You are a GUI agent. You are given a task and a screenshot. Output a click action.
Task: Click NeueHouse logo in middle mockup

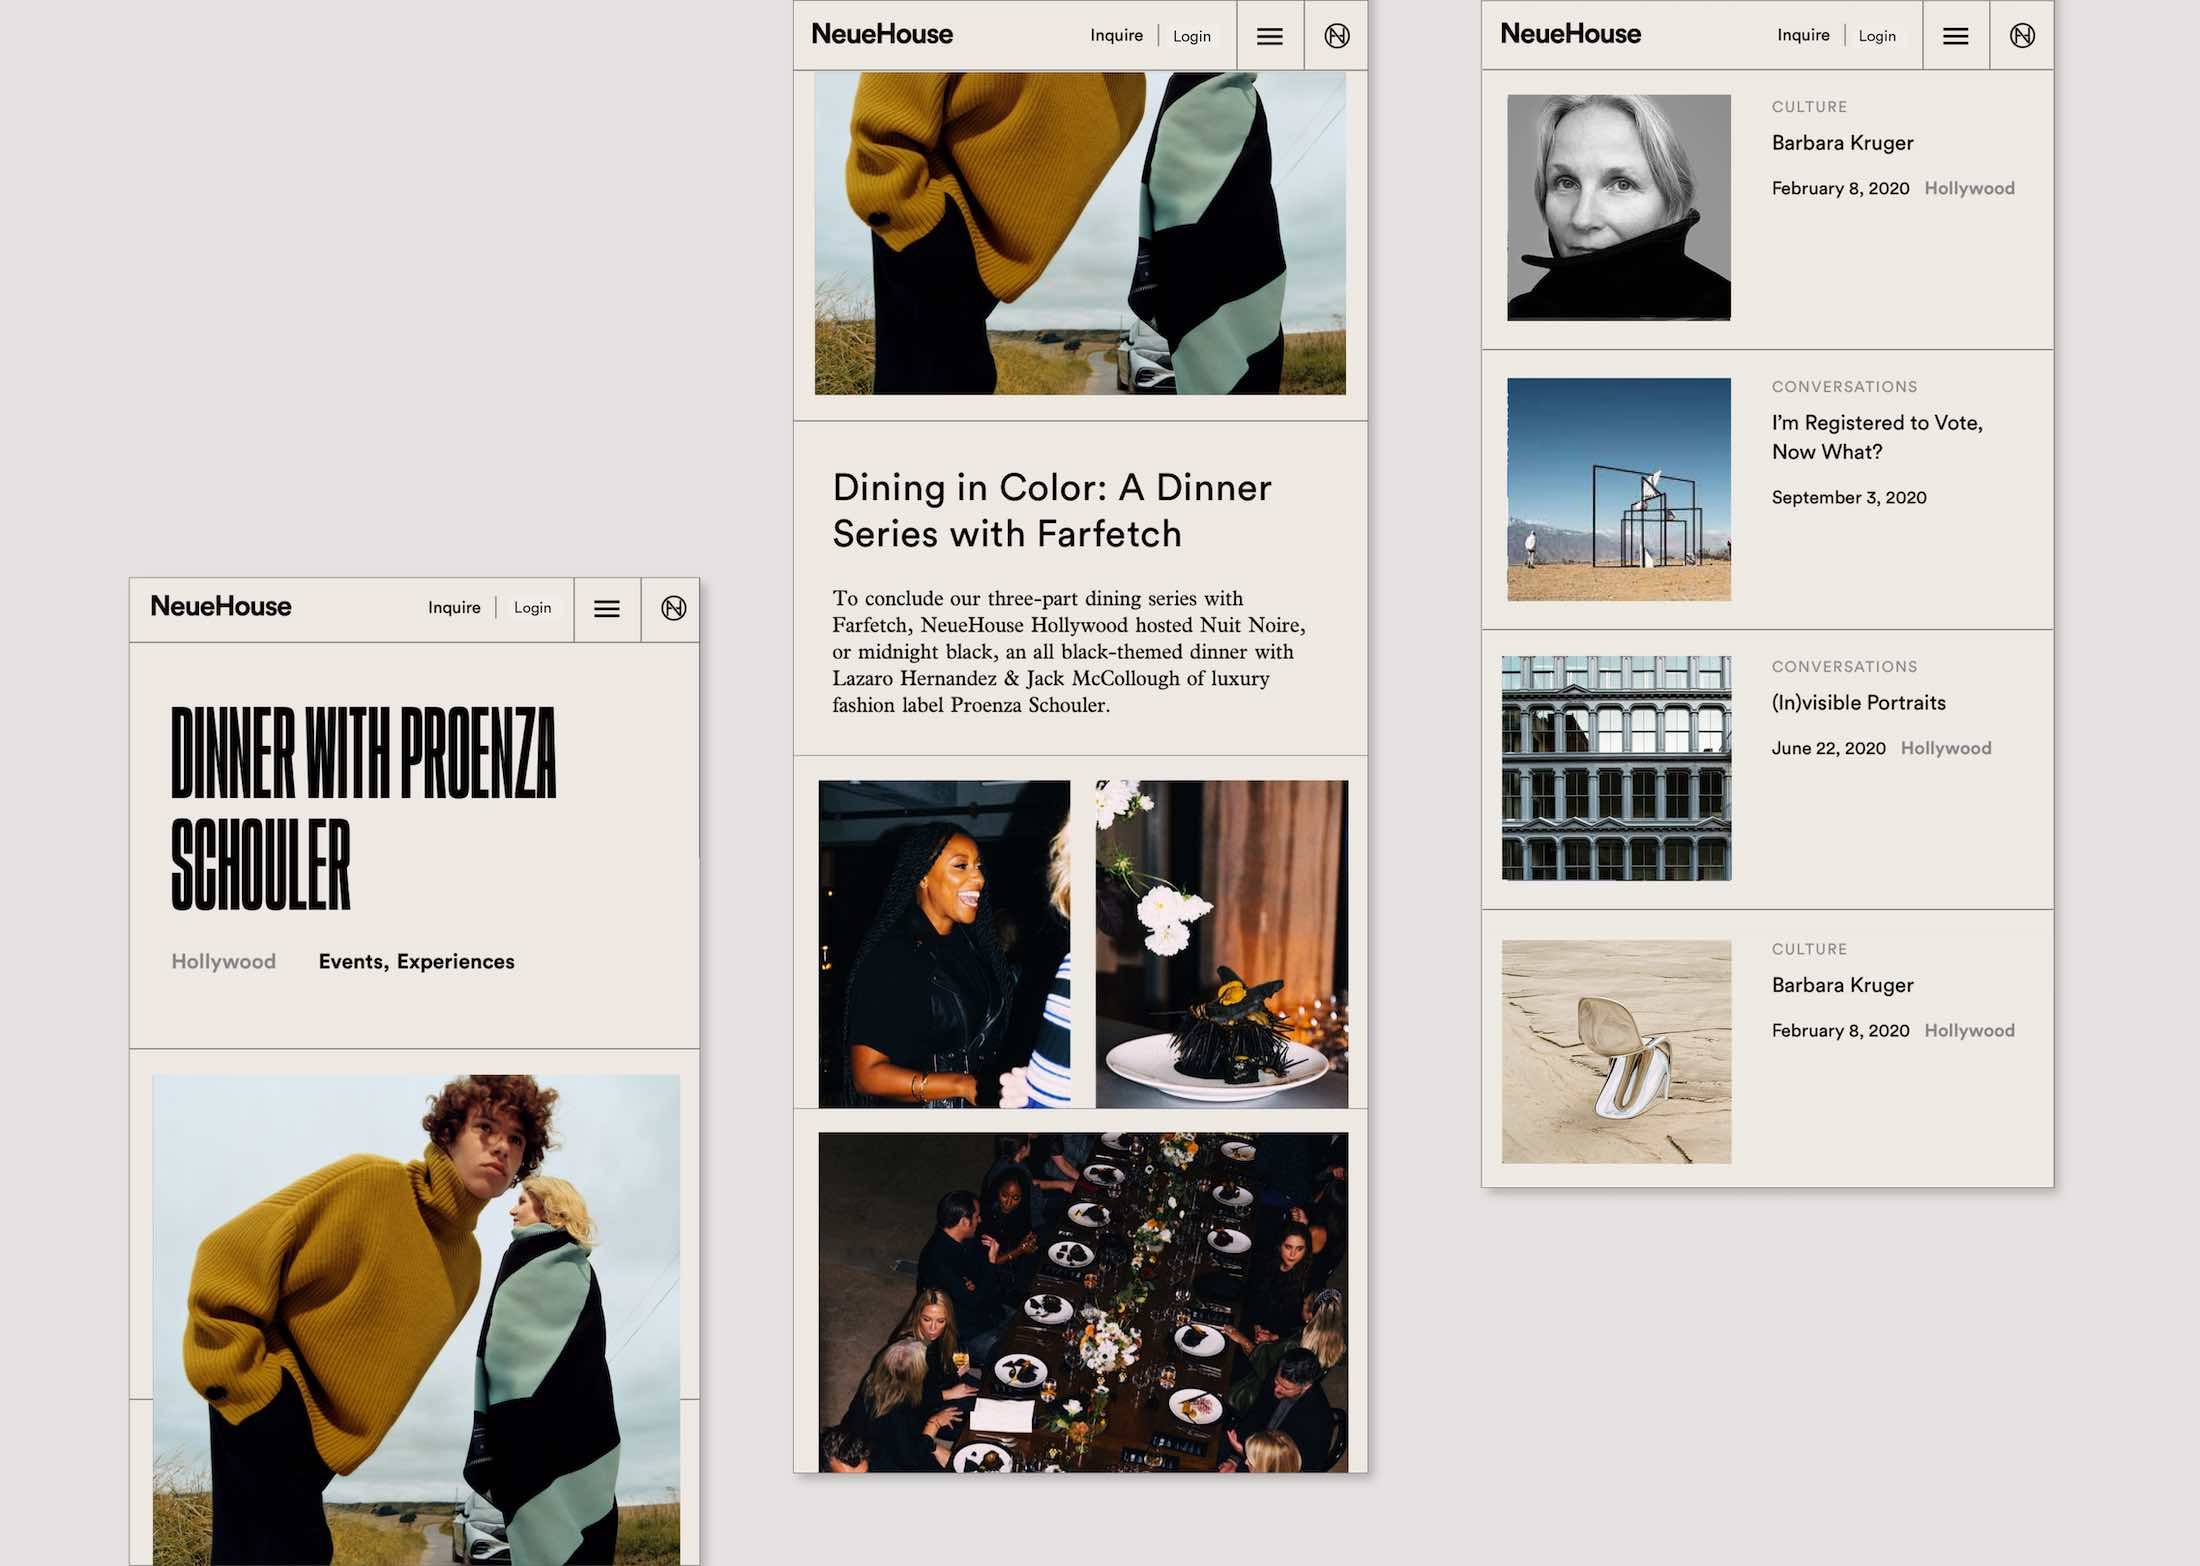click(882, 34)
